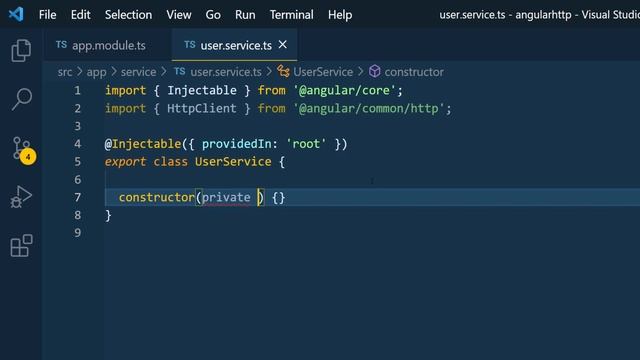Viewport: 640px width, 360px height.
Task: Click the src breadcrumb segment
Action: [65, 72]
